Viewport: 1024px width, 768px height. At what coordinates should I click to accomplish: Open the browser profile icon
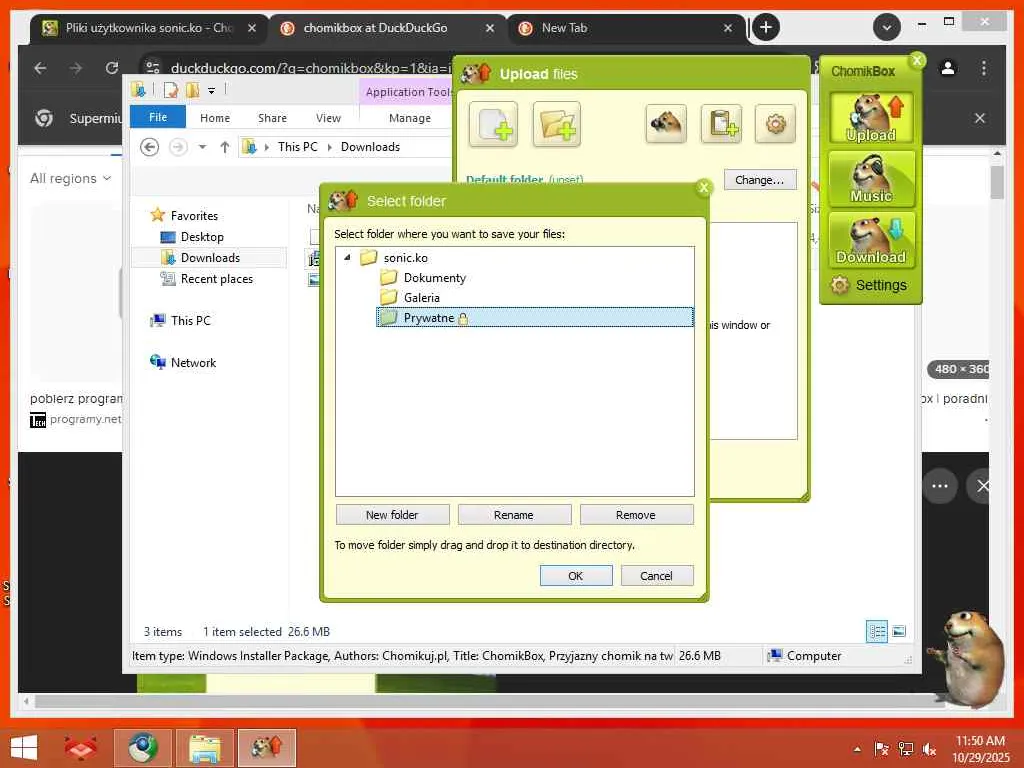[948, 68]
